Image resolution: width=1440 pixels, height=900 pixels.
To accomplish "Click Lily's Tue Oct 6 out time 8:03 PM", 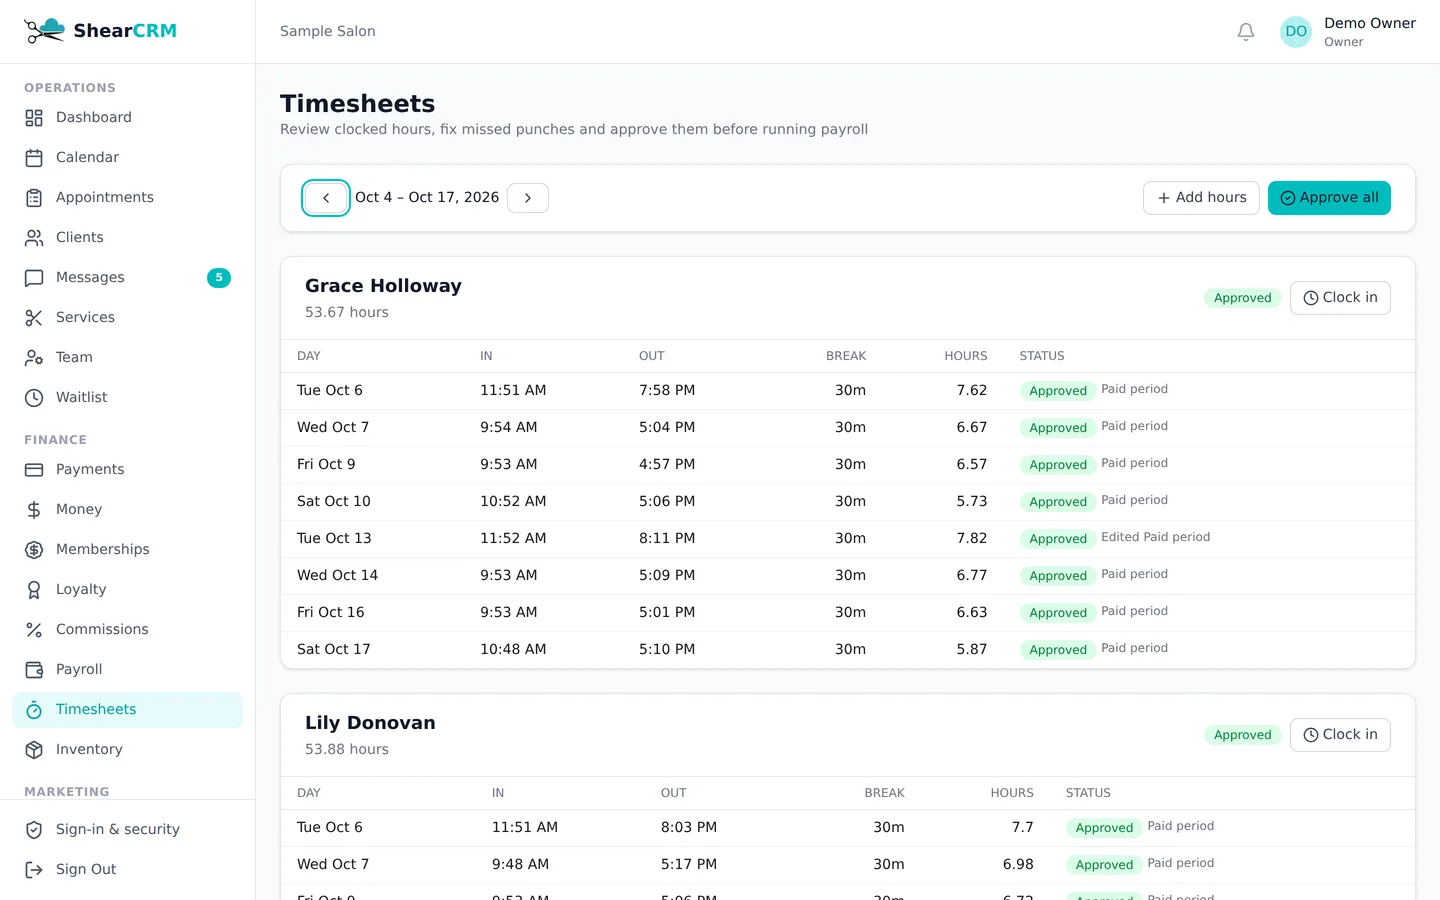I will tap(689, 828).
